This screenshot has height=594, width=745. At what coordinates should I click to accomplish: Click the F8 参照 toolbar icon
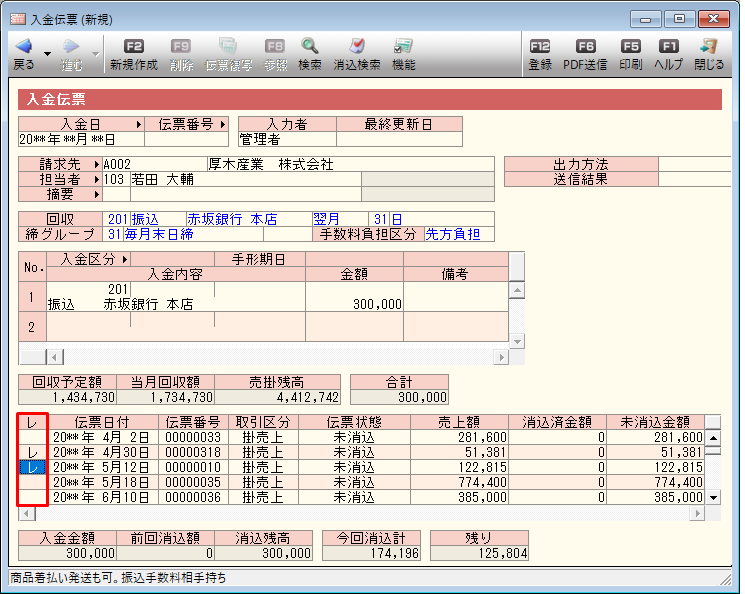click(x=275, y=46)
